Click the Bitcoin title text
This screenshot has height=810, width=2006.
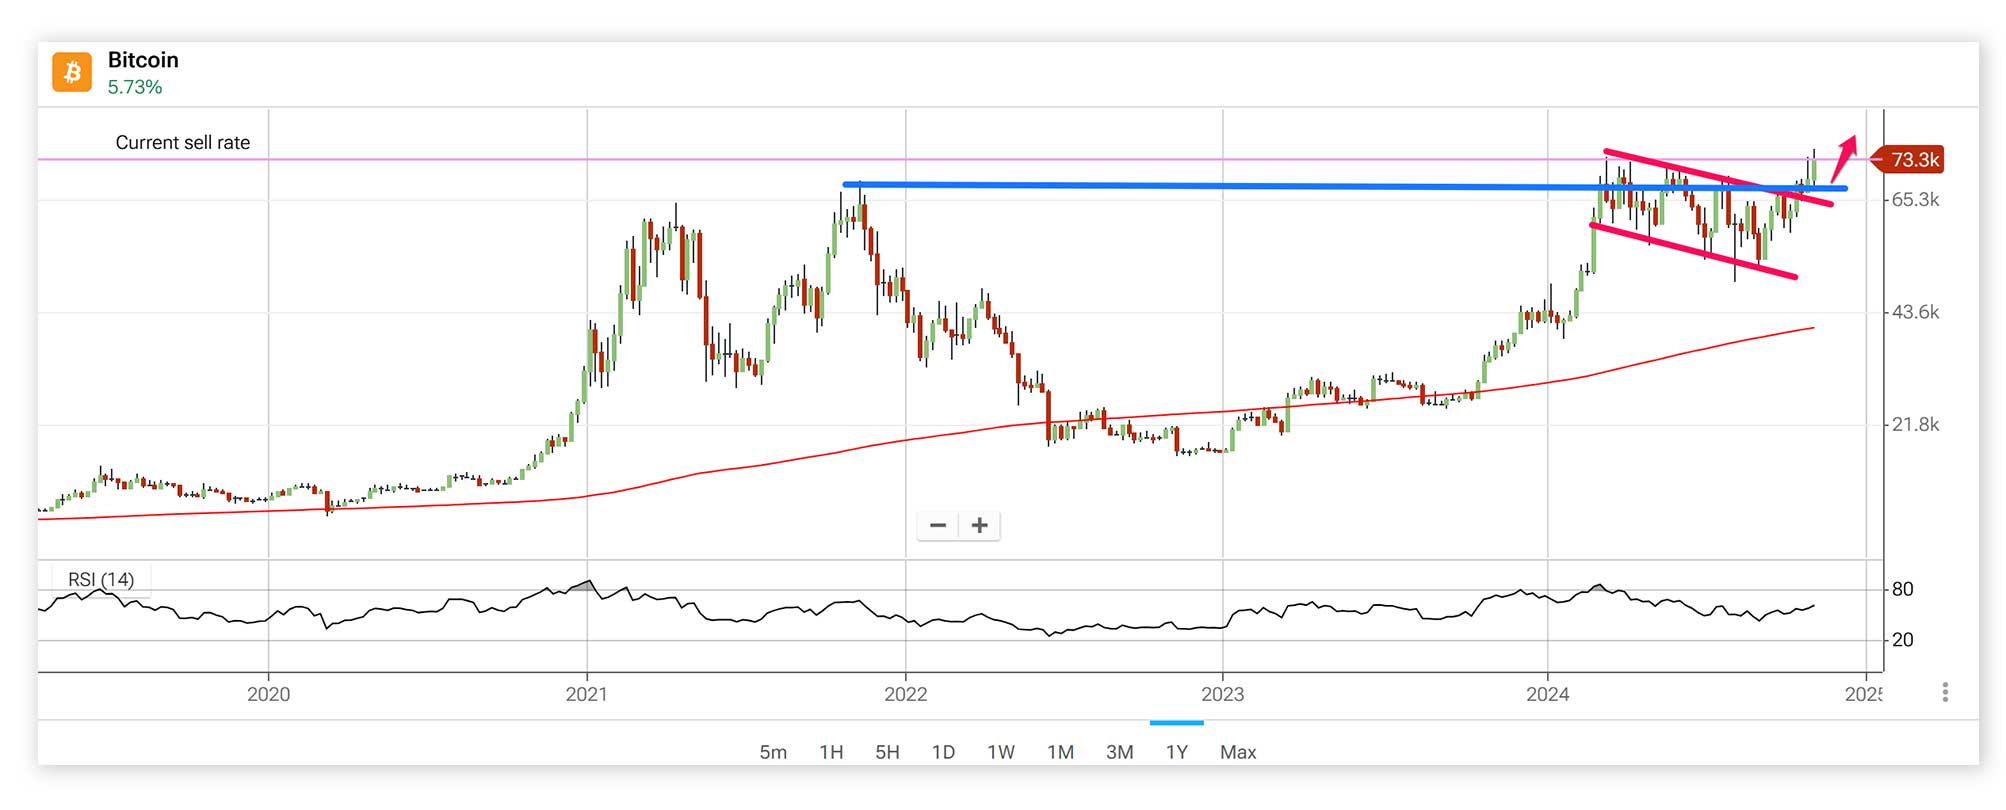tap(143, 60)
